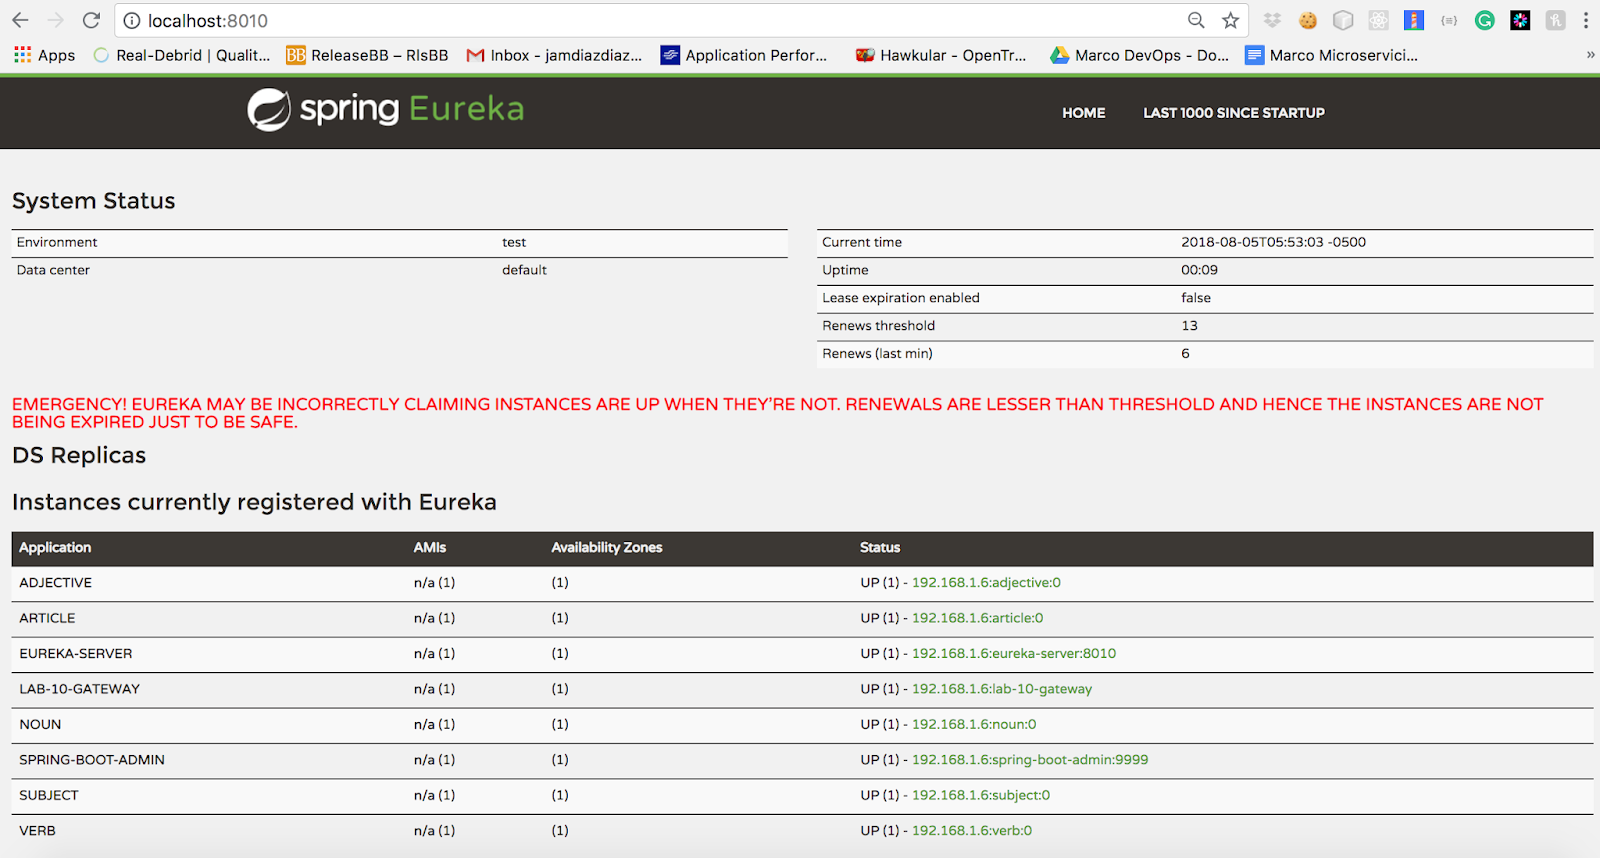
Task: Click the Renews (last min) value 6
Action: (1185, 354)
